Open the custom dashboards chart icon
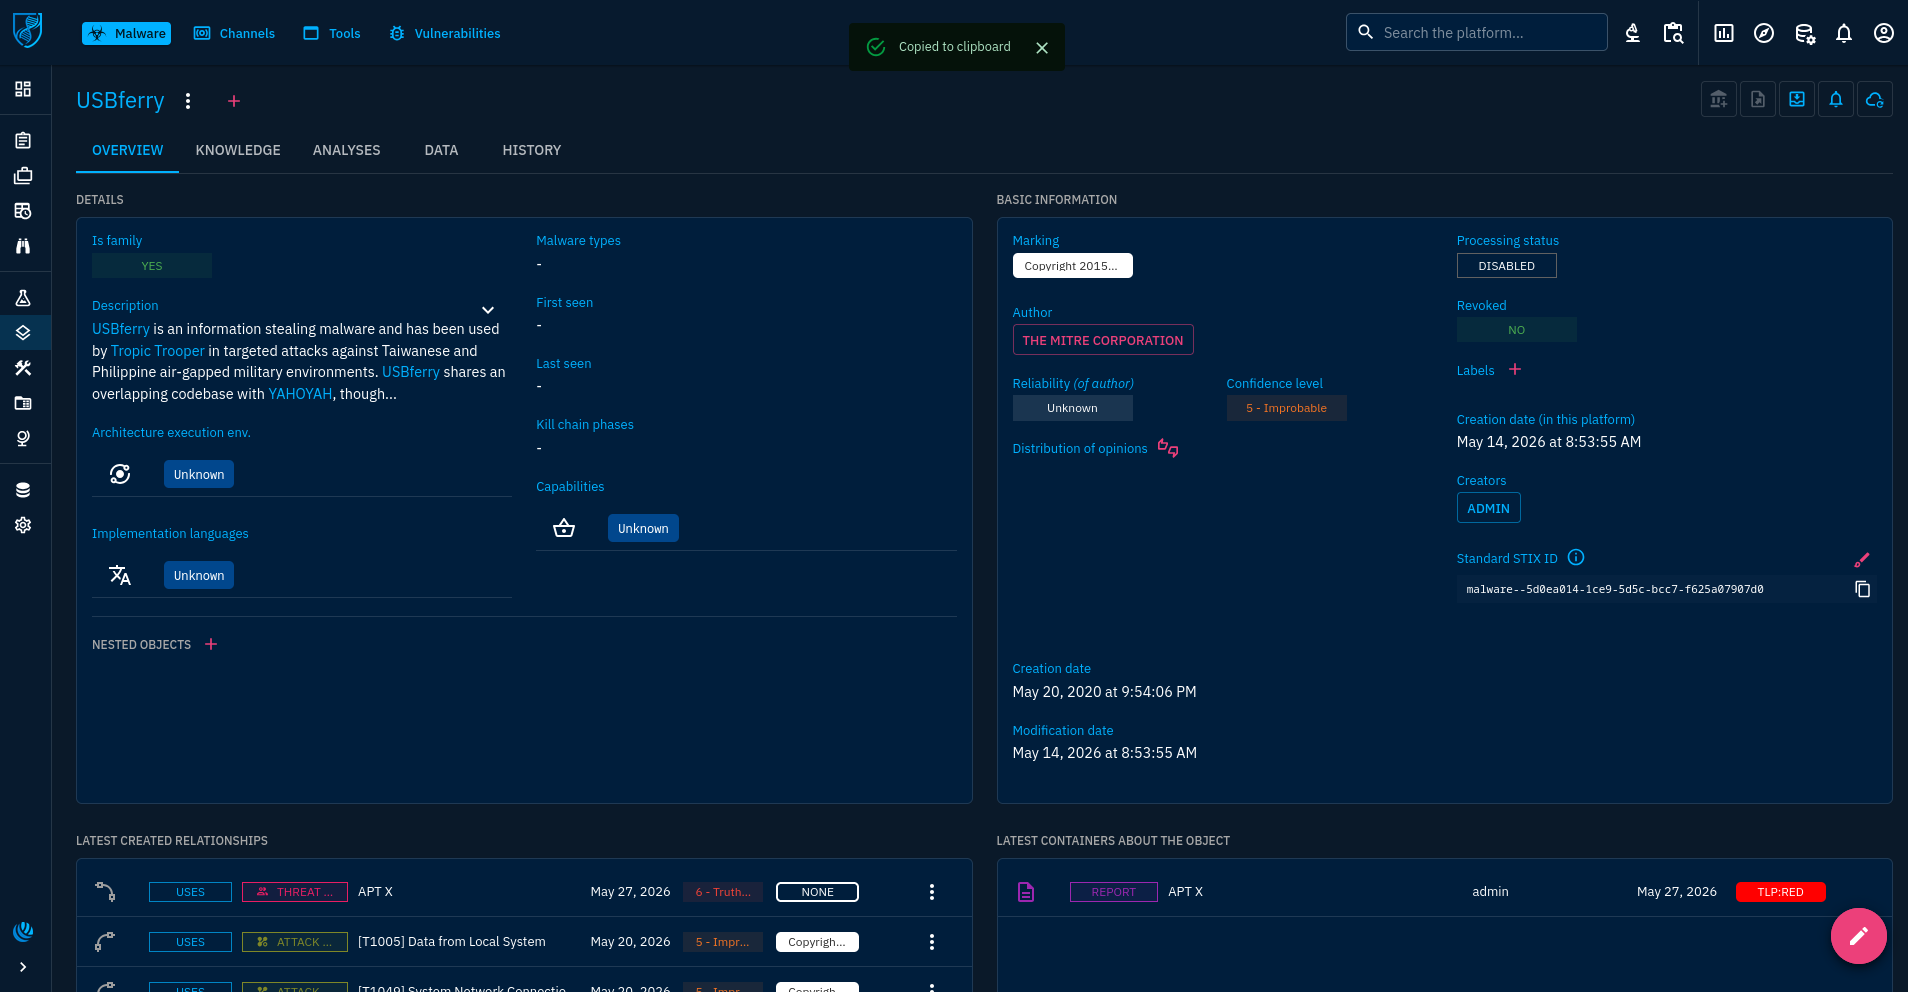 click(1724, 33)
